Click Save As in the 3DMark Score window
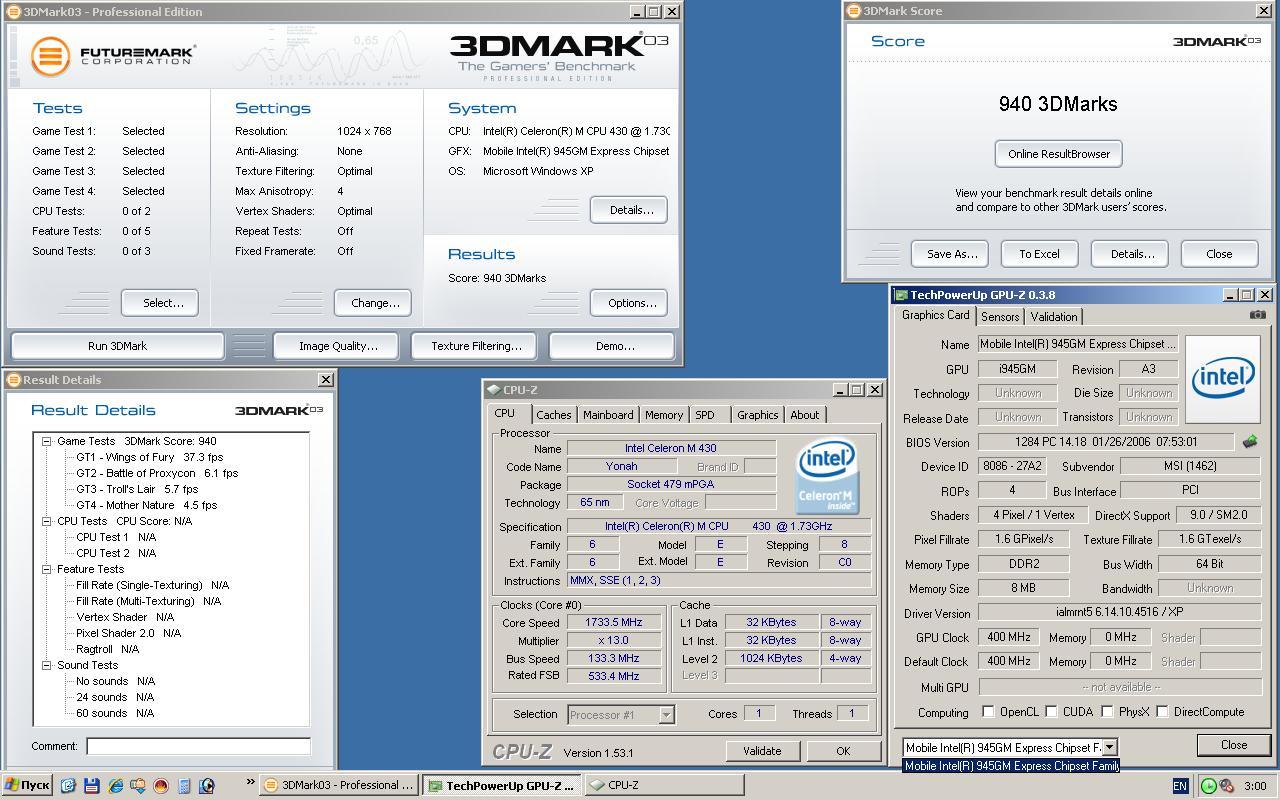This screenshot has height=800, width=1280. pyautogui.click(x=951, y=254)
